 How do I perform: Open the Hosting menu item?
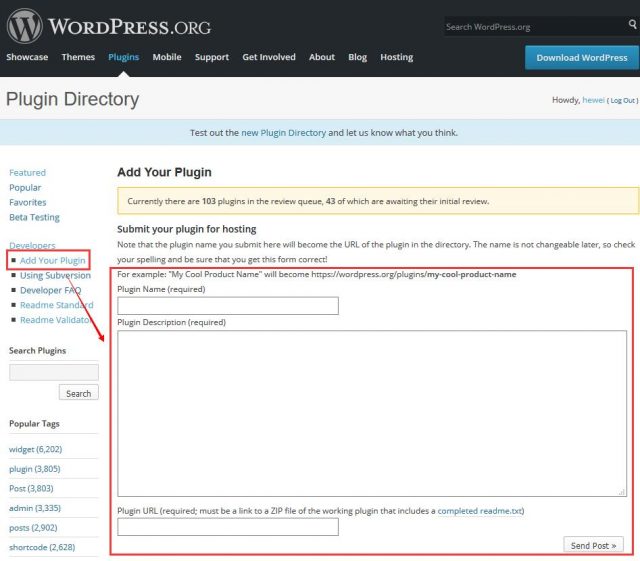coord(397,57)
